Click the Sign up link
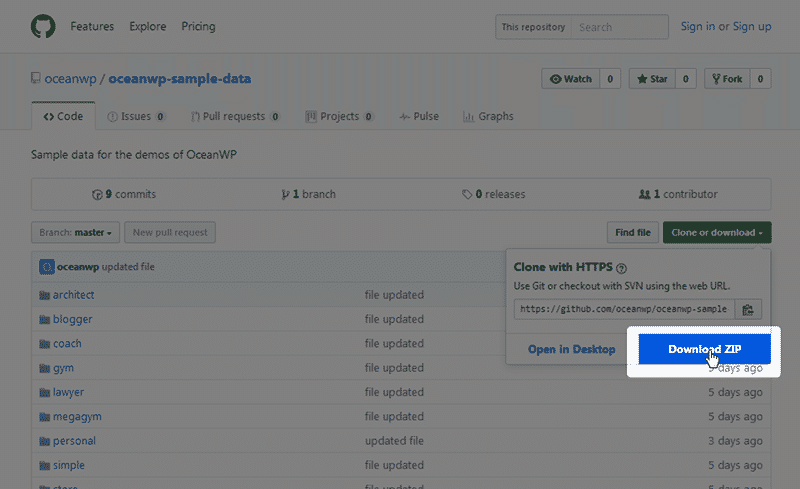This screenshot has width=800, height=489. tap(752, 27)
